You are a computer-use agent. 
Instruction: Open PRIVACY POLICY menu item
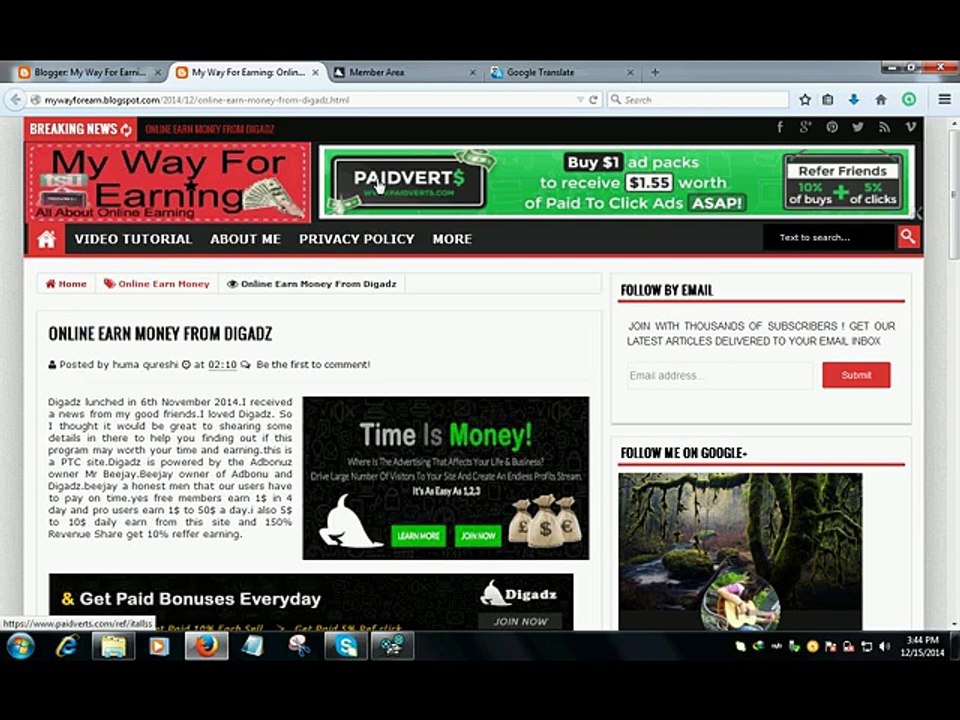coord(356,239)
